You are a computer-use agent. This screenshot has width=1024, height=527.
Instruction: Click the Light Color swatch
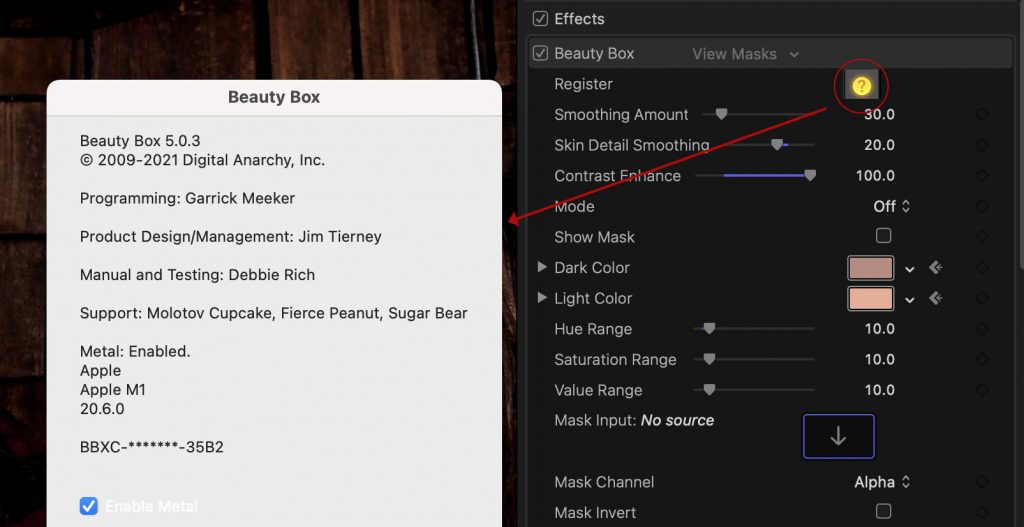tap(871, 298)
